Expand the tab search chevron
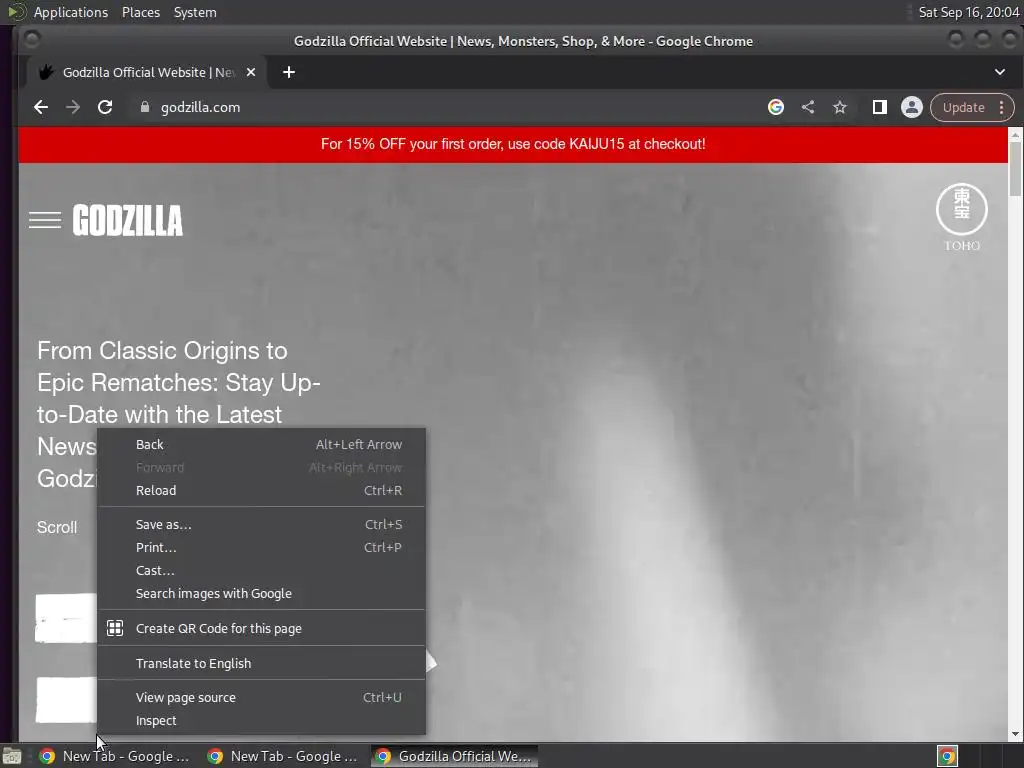This screenshot has width=1024, height=768. coord(1000,72)
